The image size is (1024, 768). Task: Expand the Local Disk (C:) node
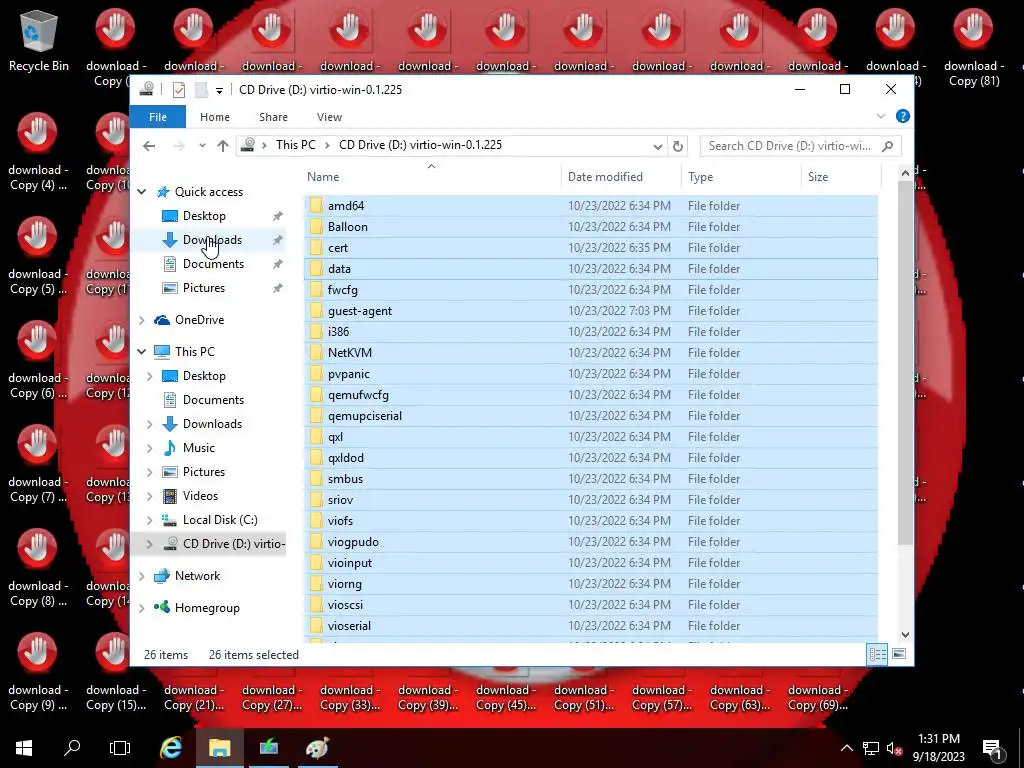[x=150, y=520]
